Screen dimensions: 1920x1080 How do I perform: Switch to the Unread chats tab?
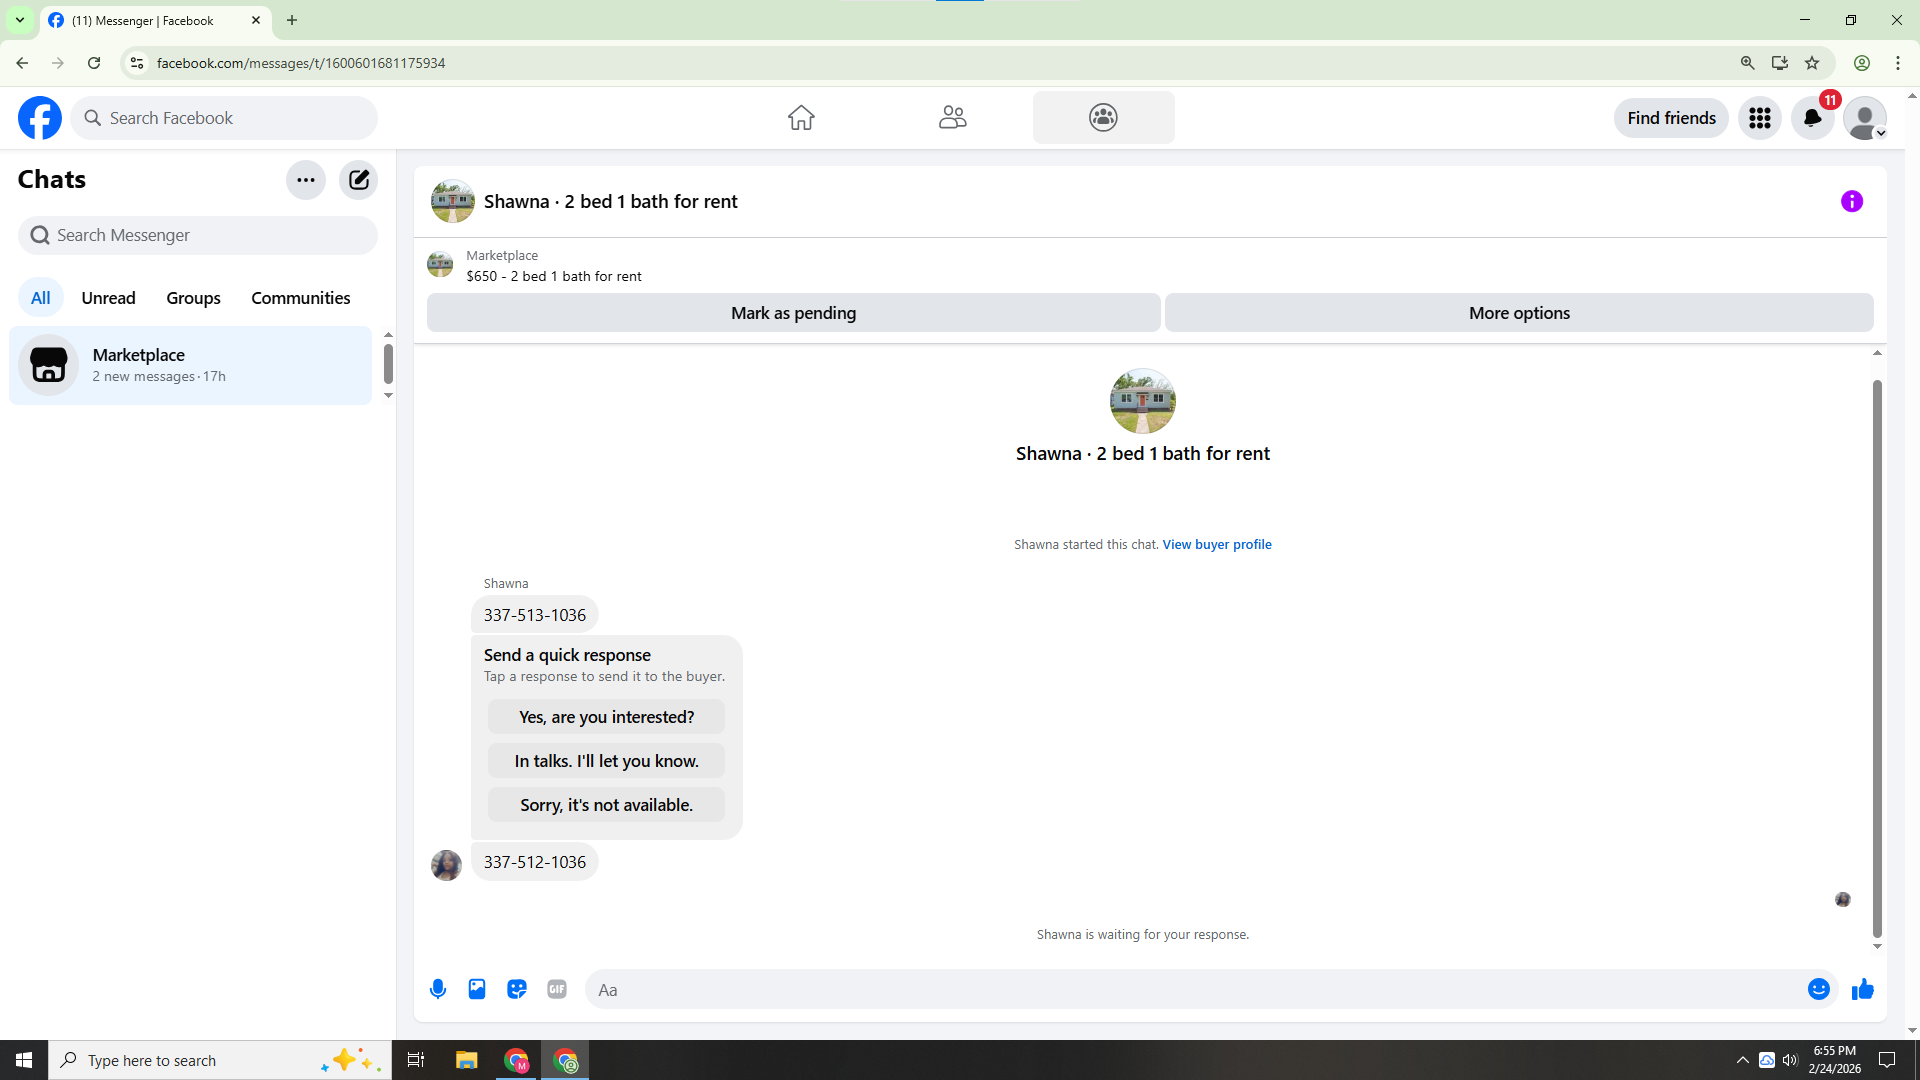click(x=108, y=298)
